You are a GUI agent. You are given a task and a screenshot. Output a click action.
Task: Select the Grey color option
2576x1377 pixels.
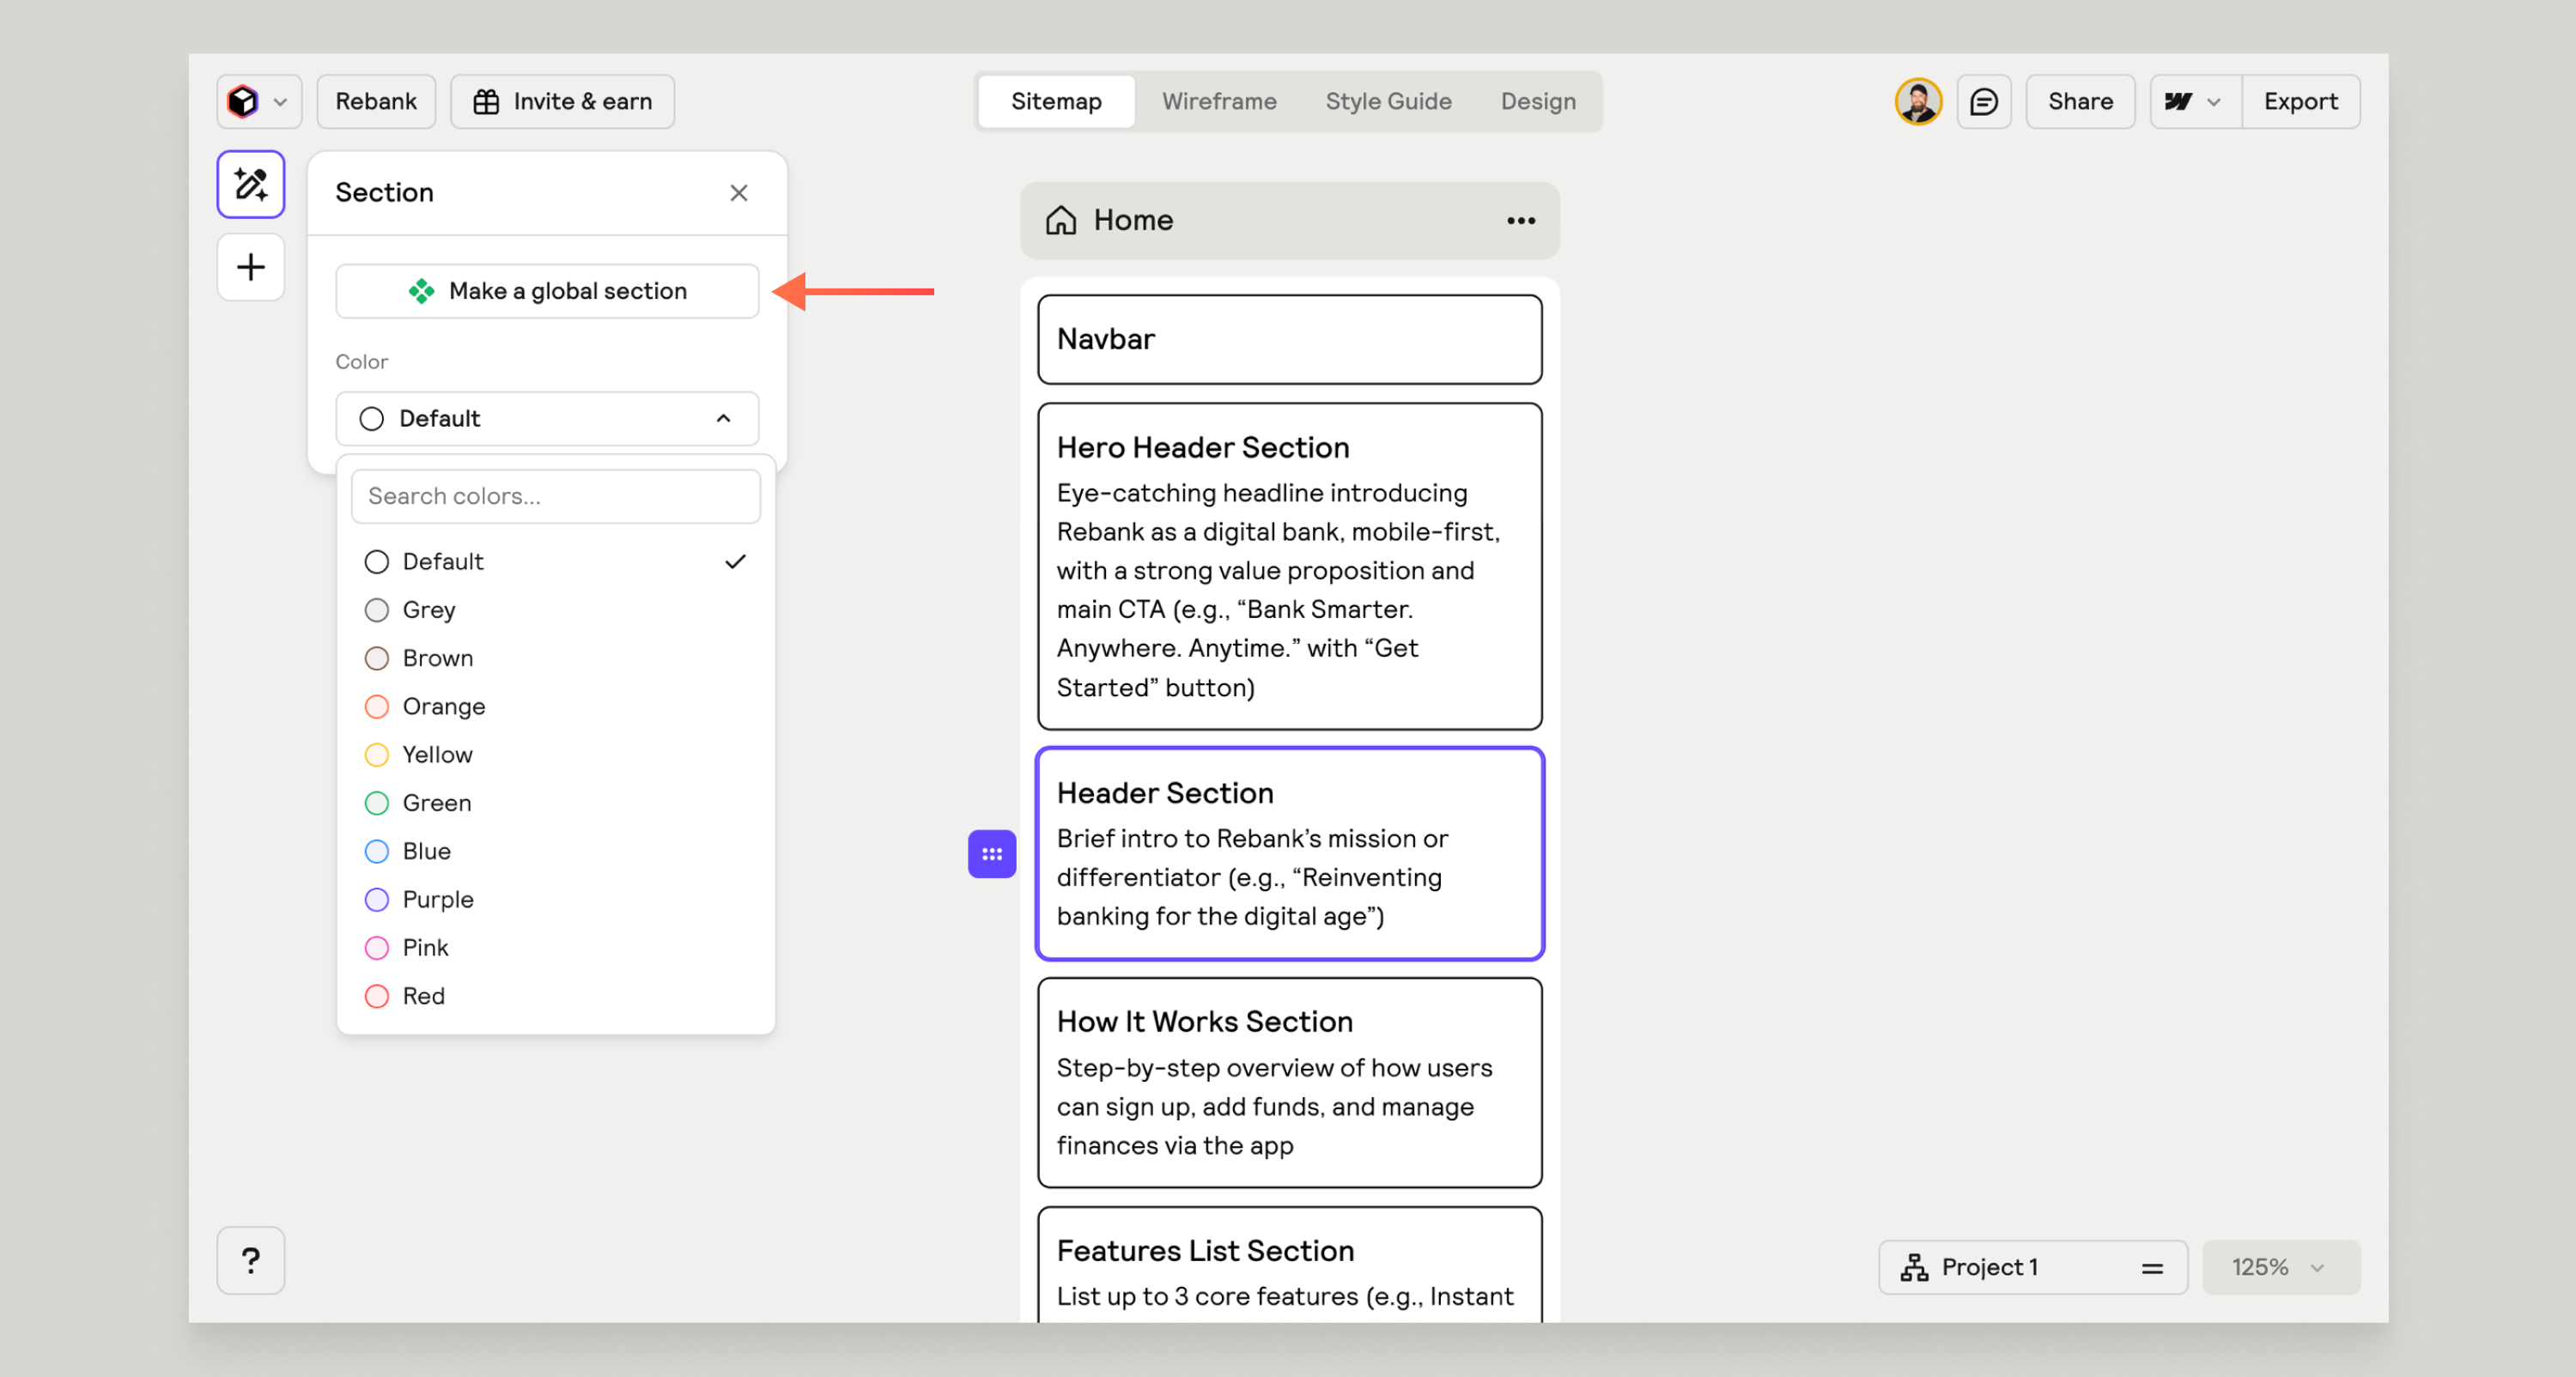pos(428,610)
